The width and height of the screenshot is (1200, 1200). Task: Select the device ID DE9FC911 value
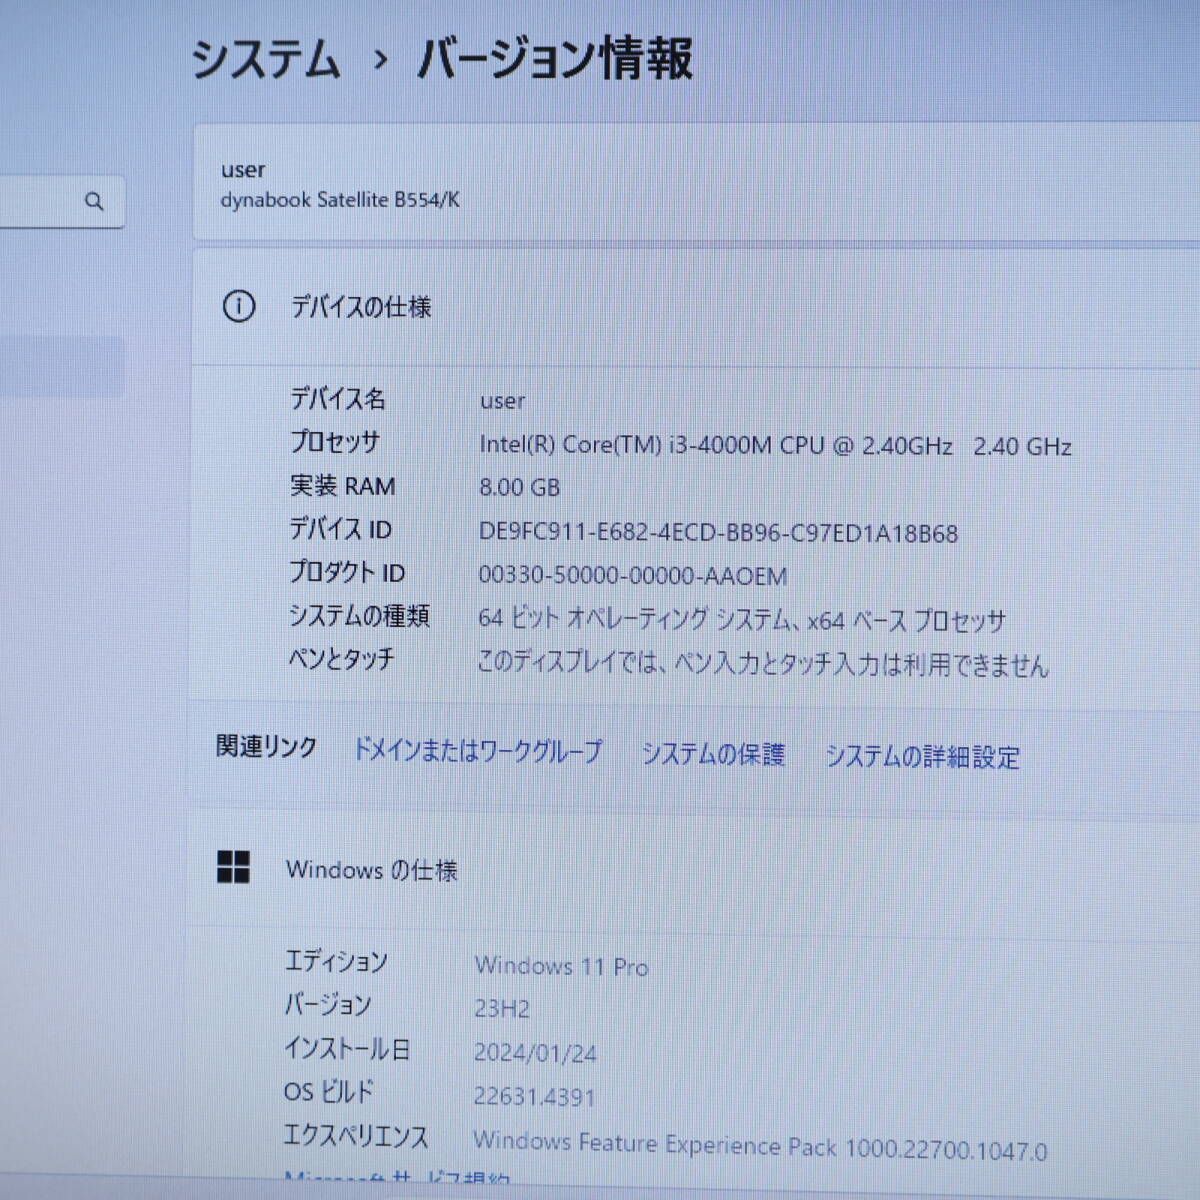coord(718,533)
